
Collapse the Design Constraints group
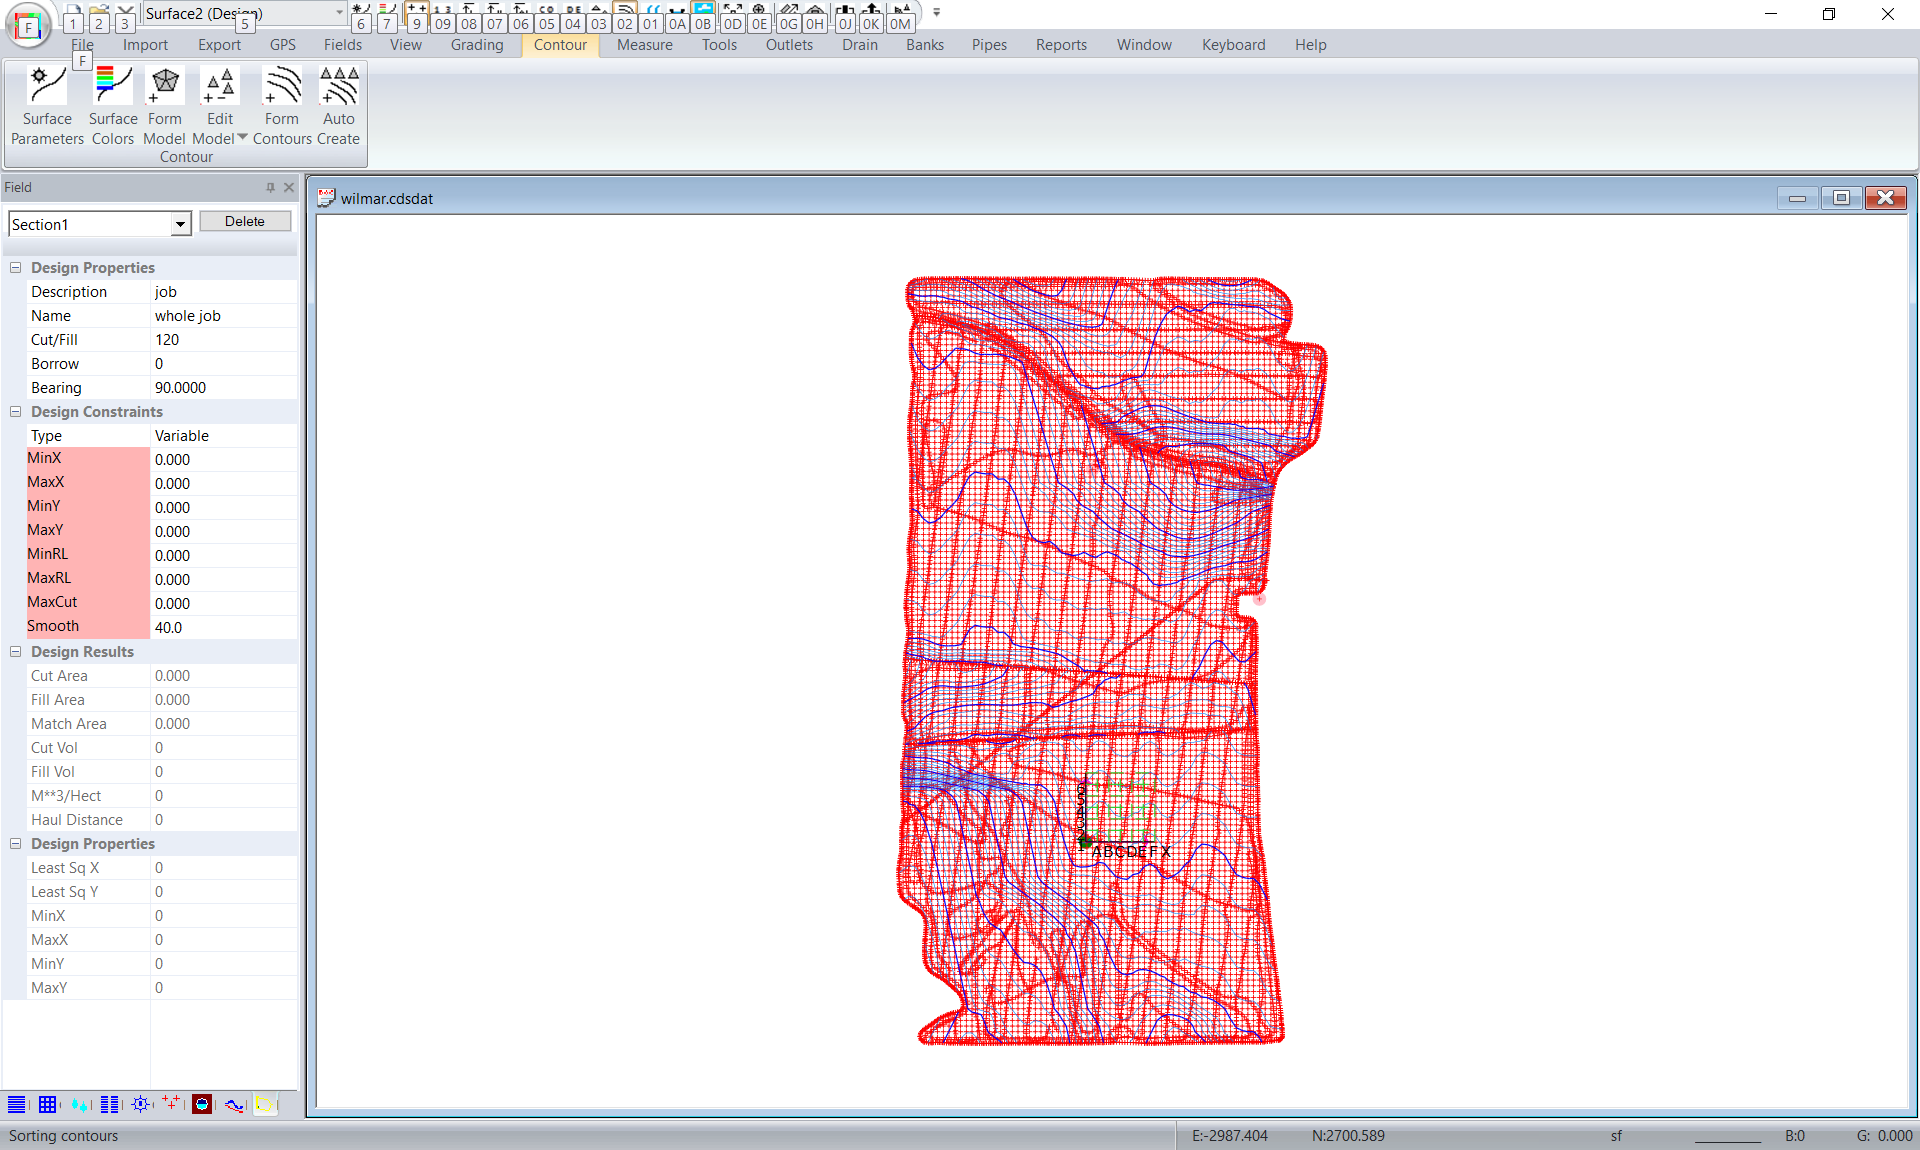16,412
